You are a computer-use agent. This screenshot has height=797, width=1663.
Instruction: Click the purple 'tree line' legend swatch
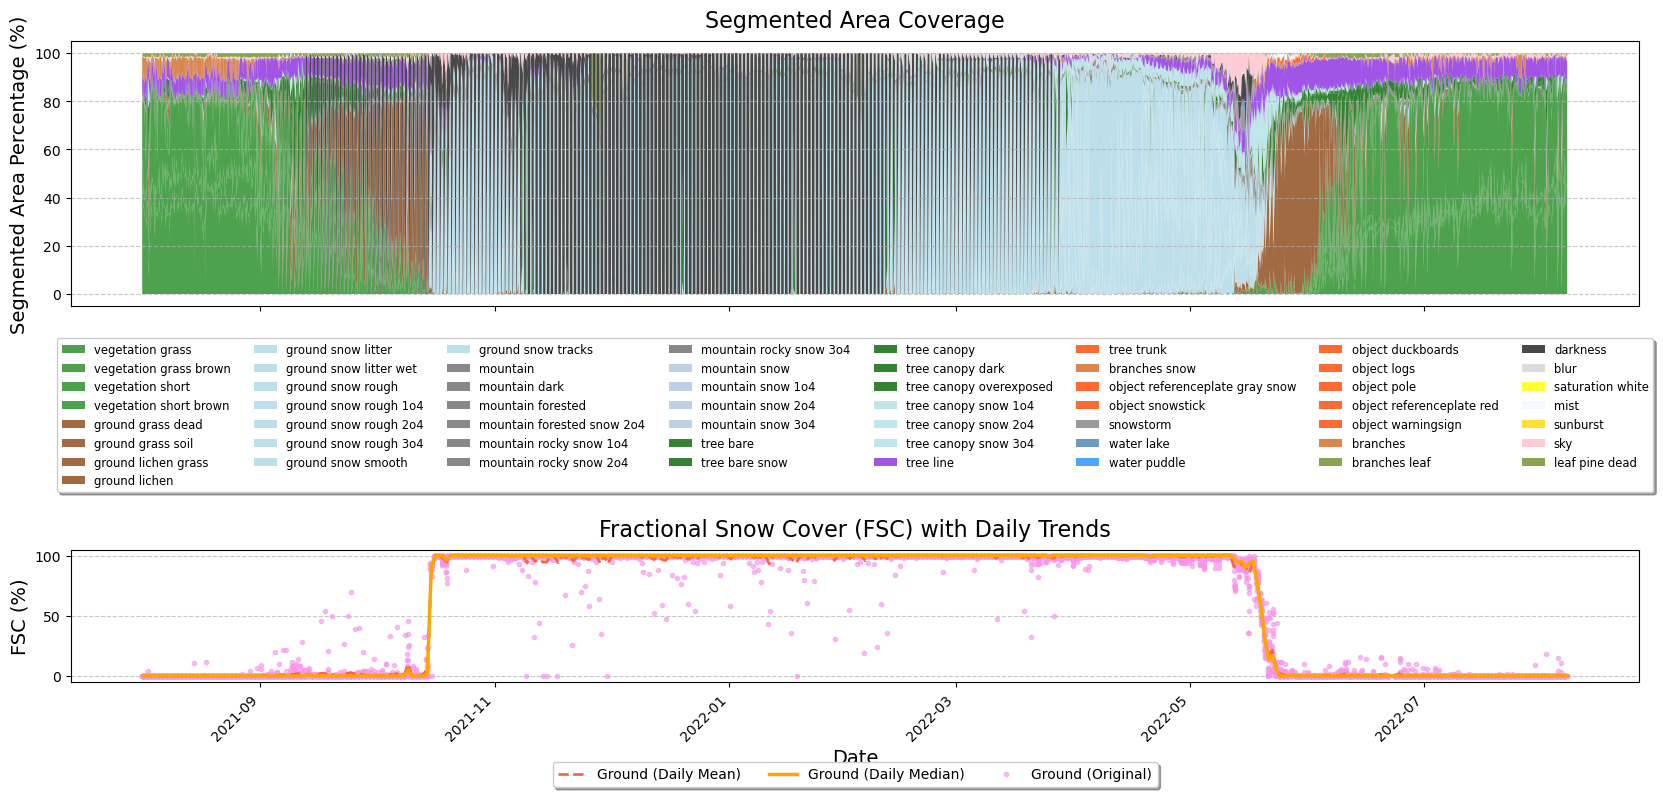pyautogui.click(x=885, y=462)
